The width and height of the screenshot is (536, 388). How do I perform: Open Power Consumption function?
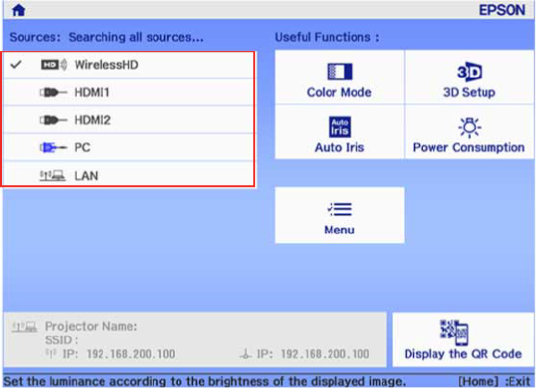click(469, 132)
